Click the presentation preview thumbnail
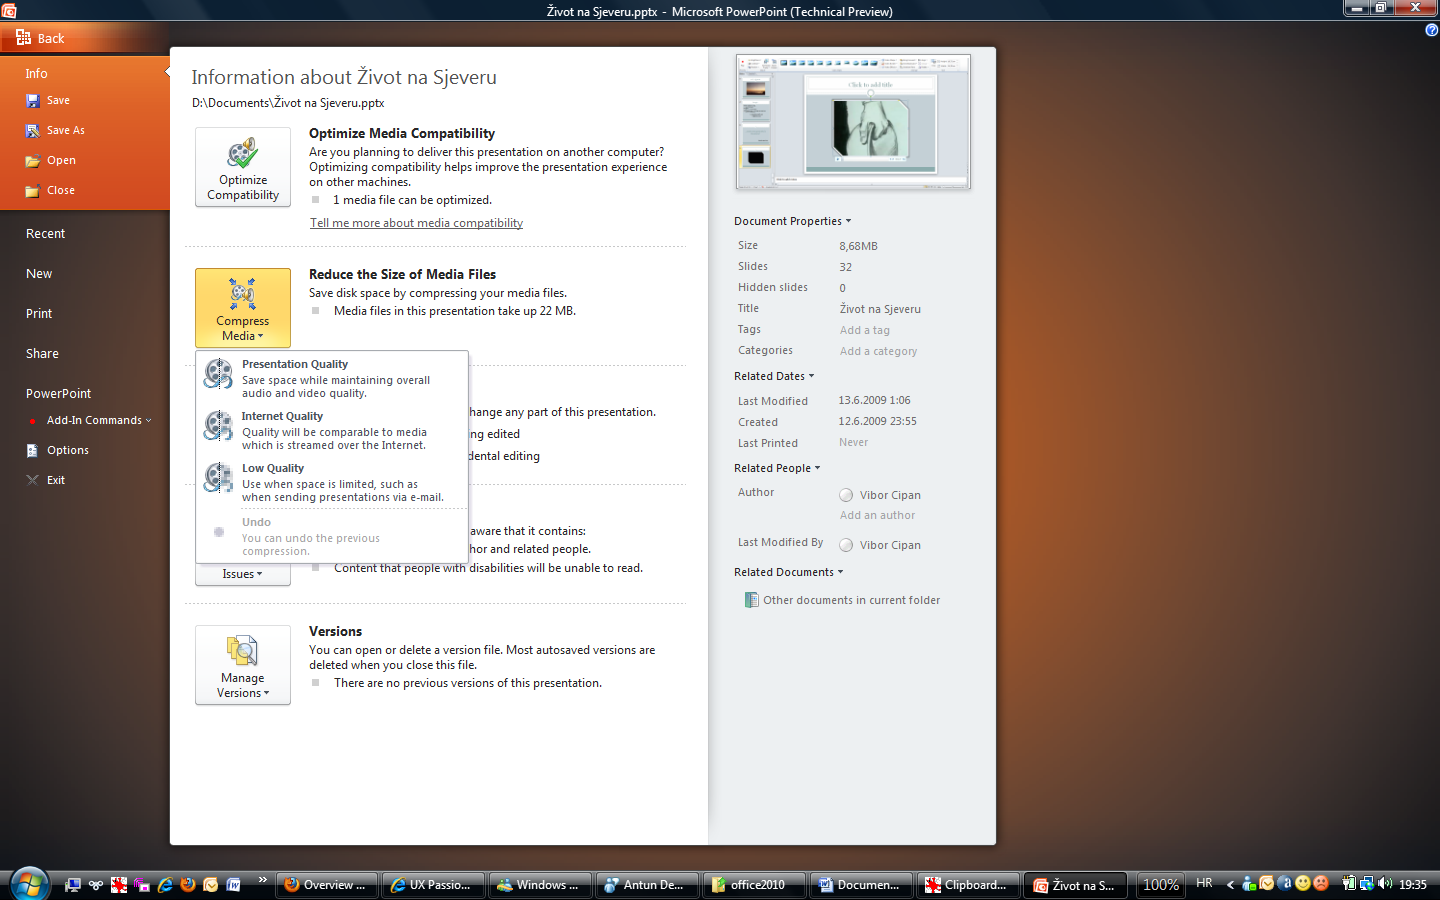The width and height of the screenshot is (1440, 900). point(853,122)
